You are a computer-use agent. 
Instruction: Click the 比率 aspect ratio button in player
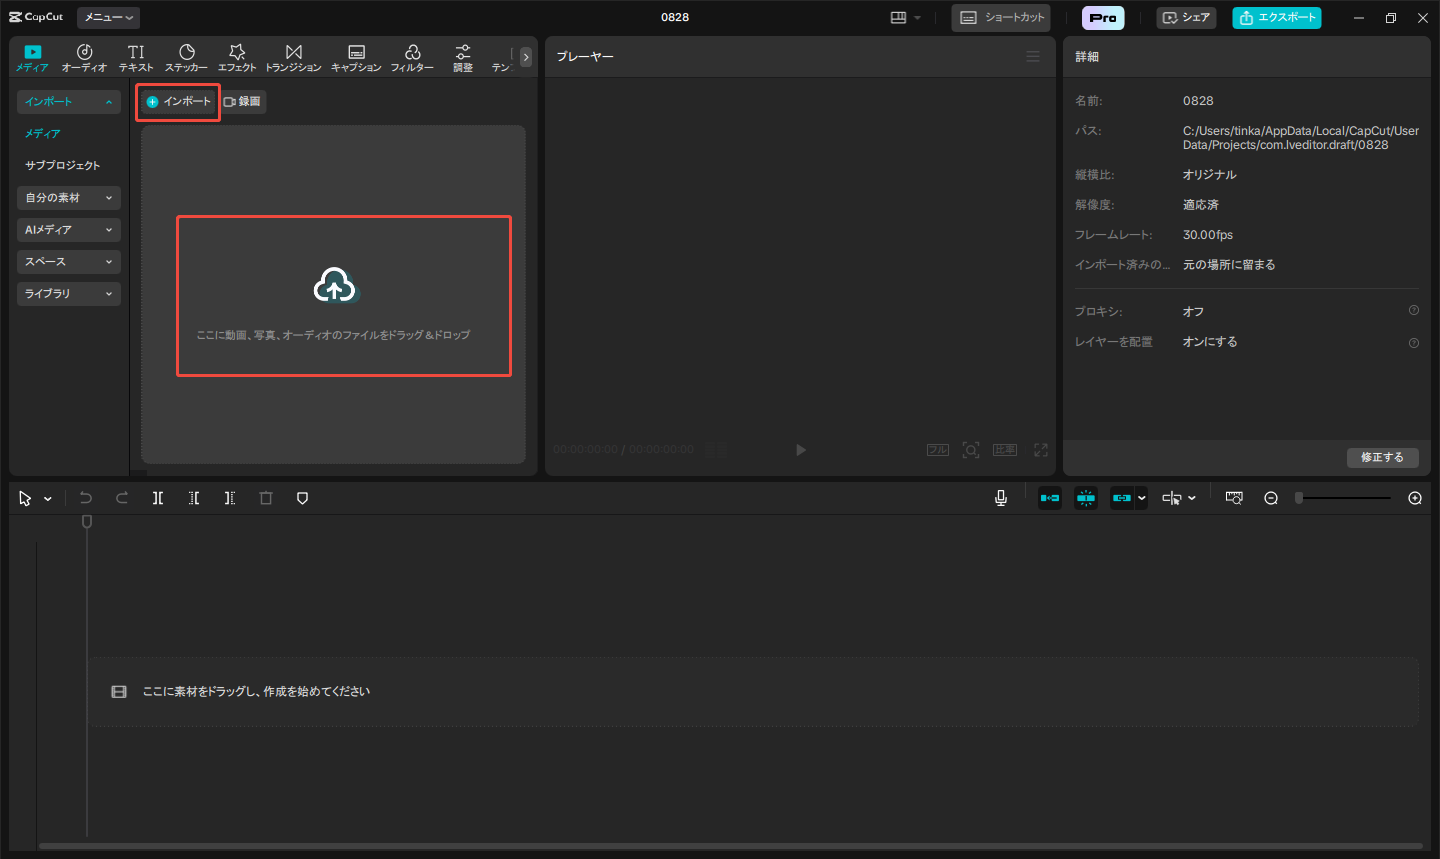[1005, 450]
